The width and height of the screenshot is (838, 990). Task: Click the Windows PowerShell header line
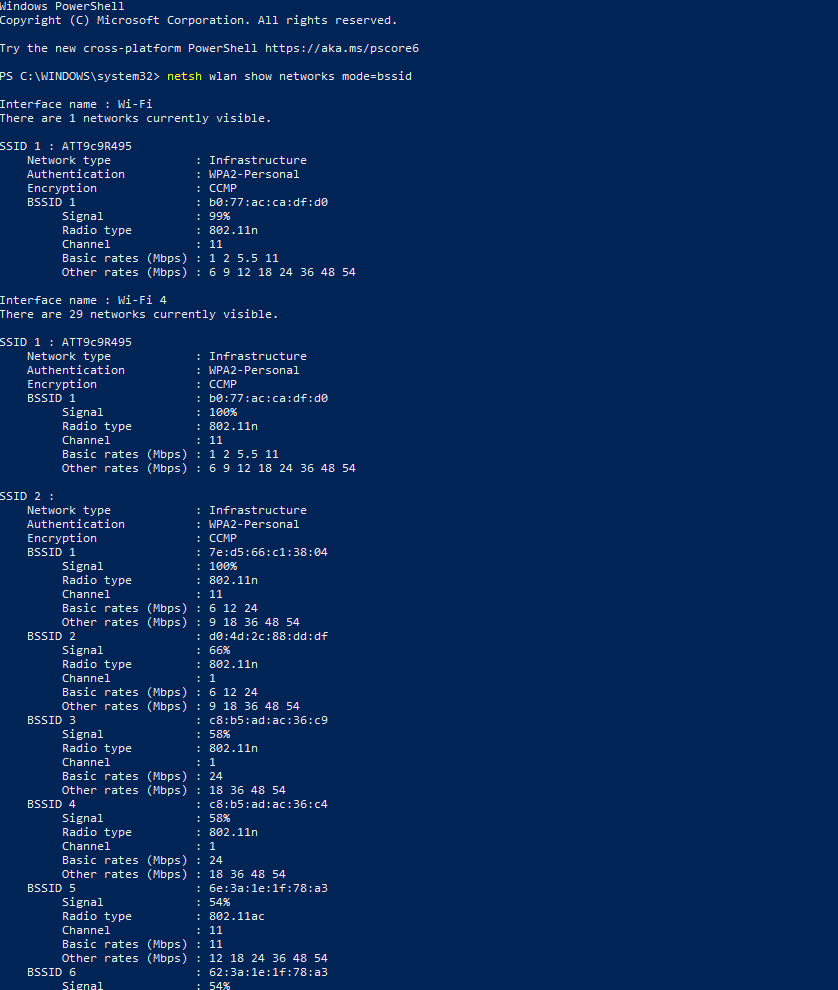(62, 6)
